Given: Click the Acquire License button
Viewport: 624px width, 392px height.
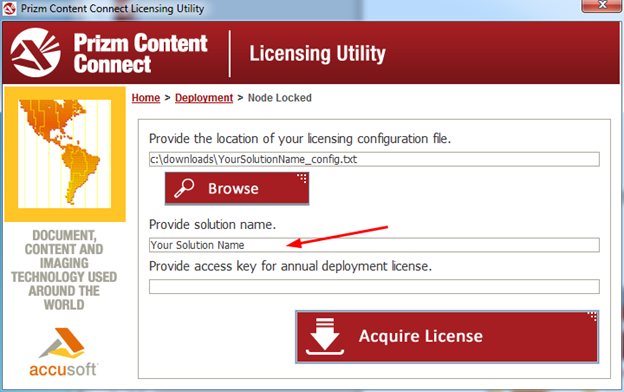Looking at the screenshot, I should click(x=447, y=337).
